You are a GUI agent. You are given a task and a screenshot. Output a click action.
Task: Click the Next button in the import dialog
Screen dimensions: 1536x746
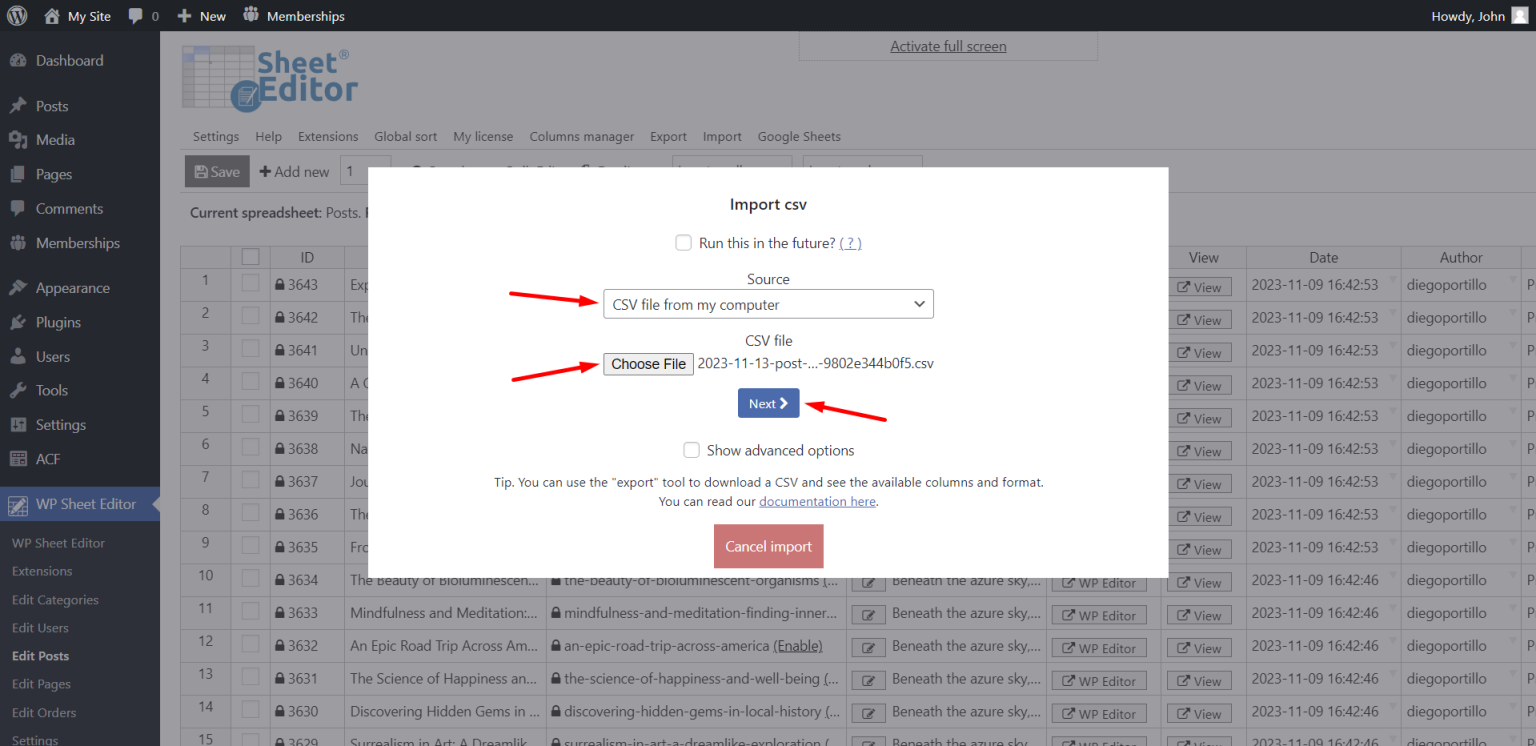click(768, 403)
